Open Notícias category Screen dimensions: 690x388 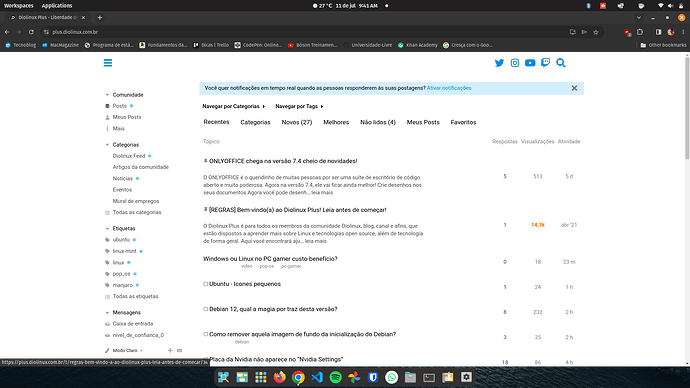[x=123, y=179]
